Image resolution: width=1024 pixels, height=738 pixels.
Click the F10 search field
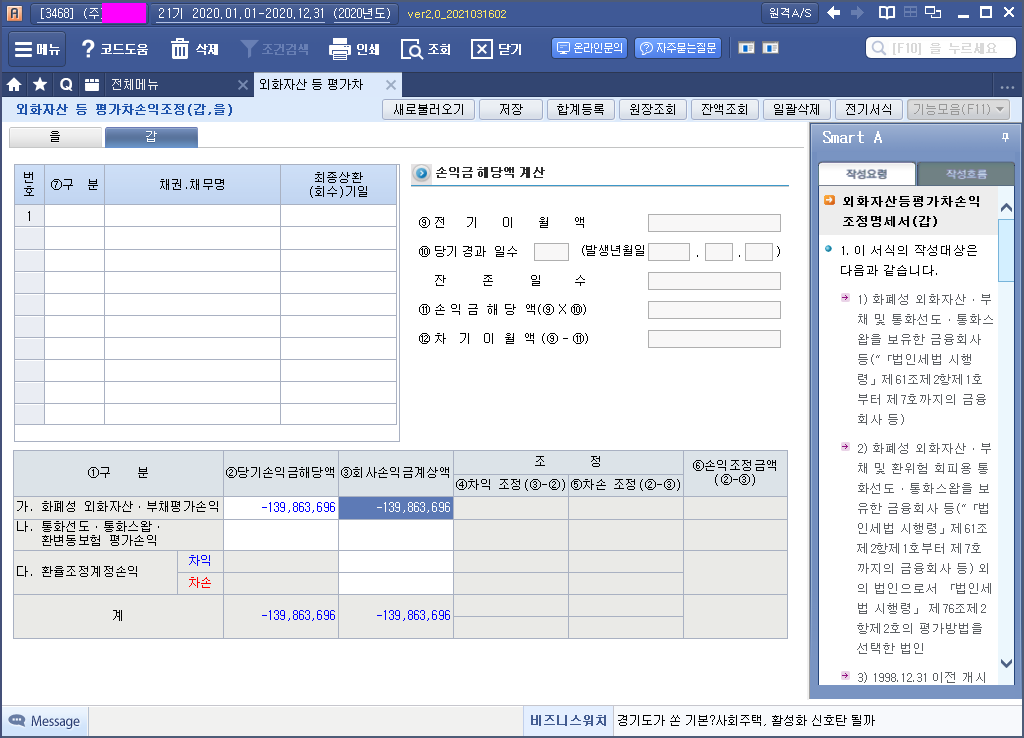[x=941, y=48]
